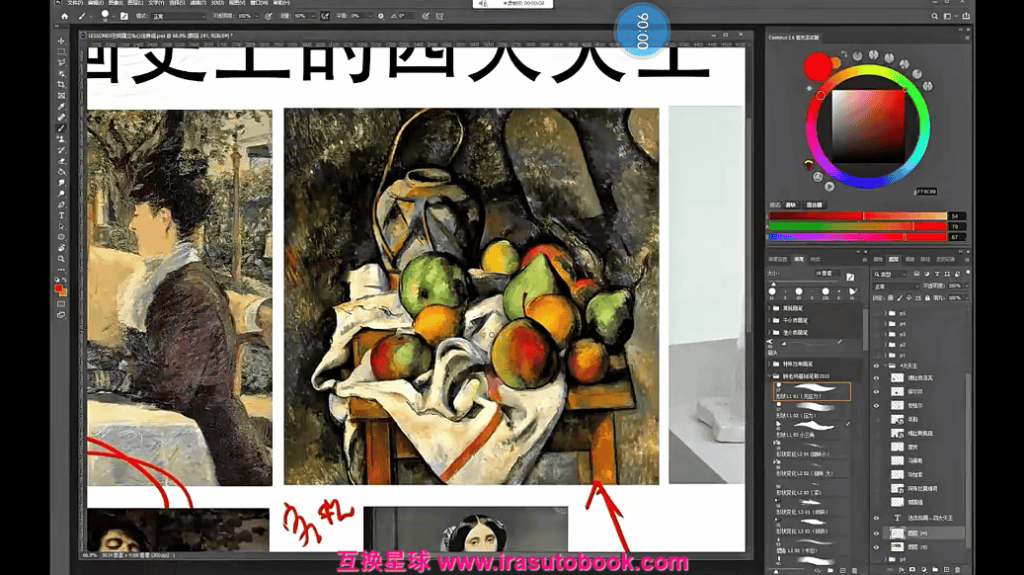This screenshot has height=575, width=1024.
Task: Select the Move tool
Action: (62, 40)
